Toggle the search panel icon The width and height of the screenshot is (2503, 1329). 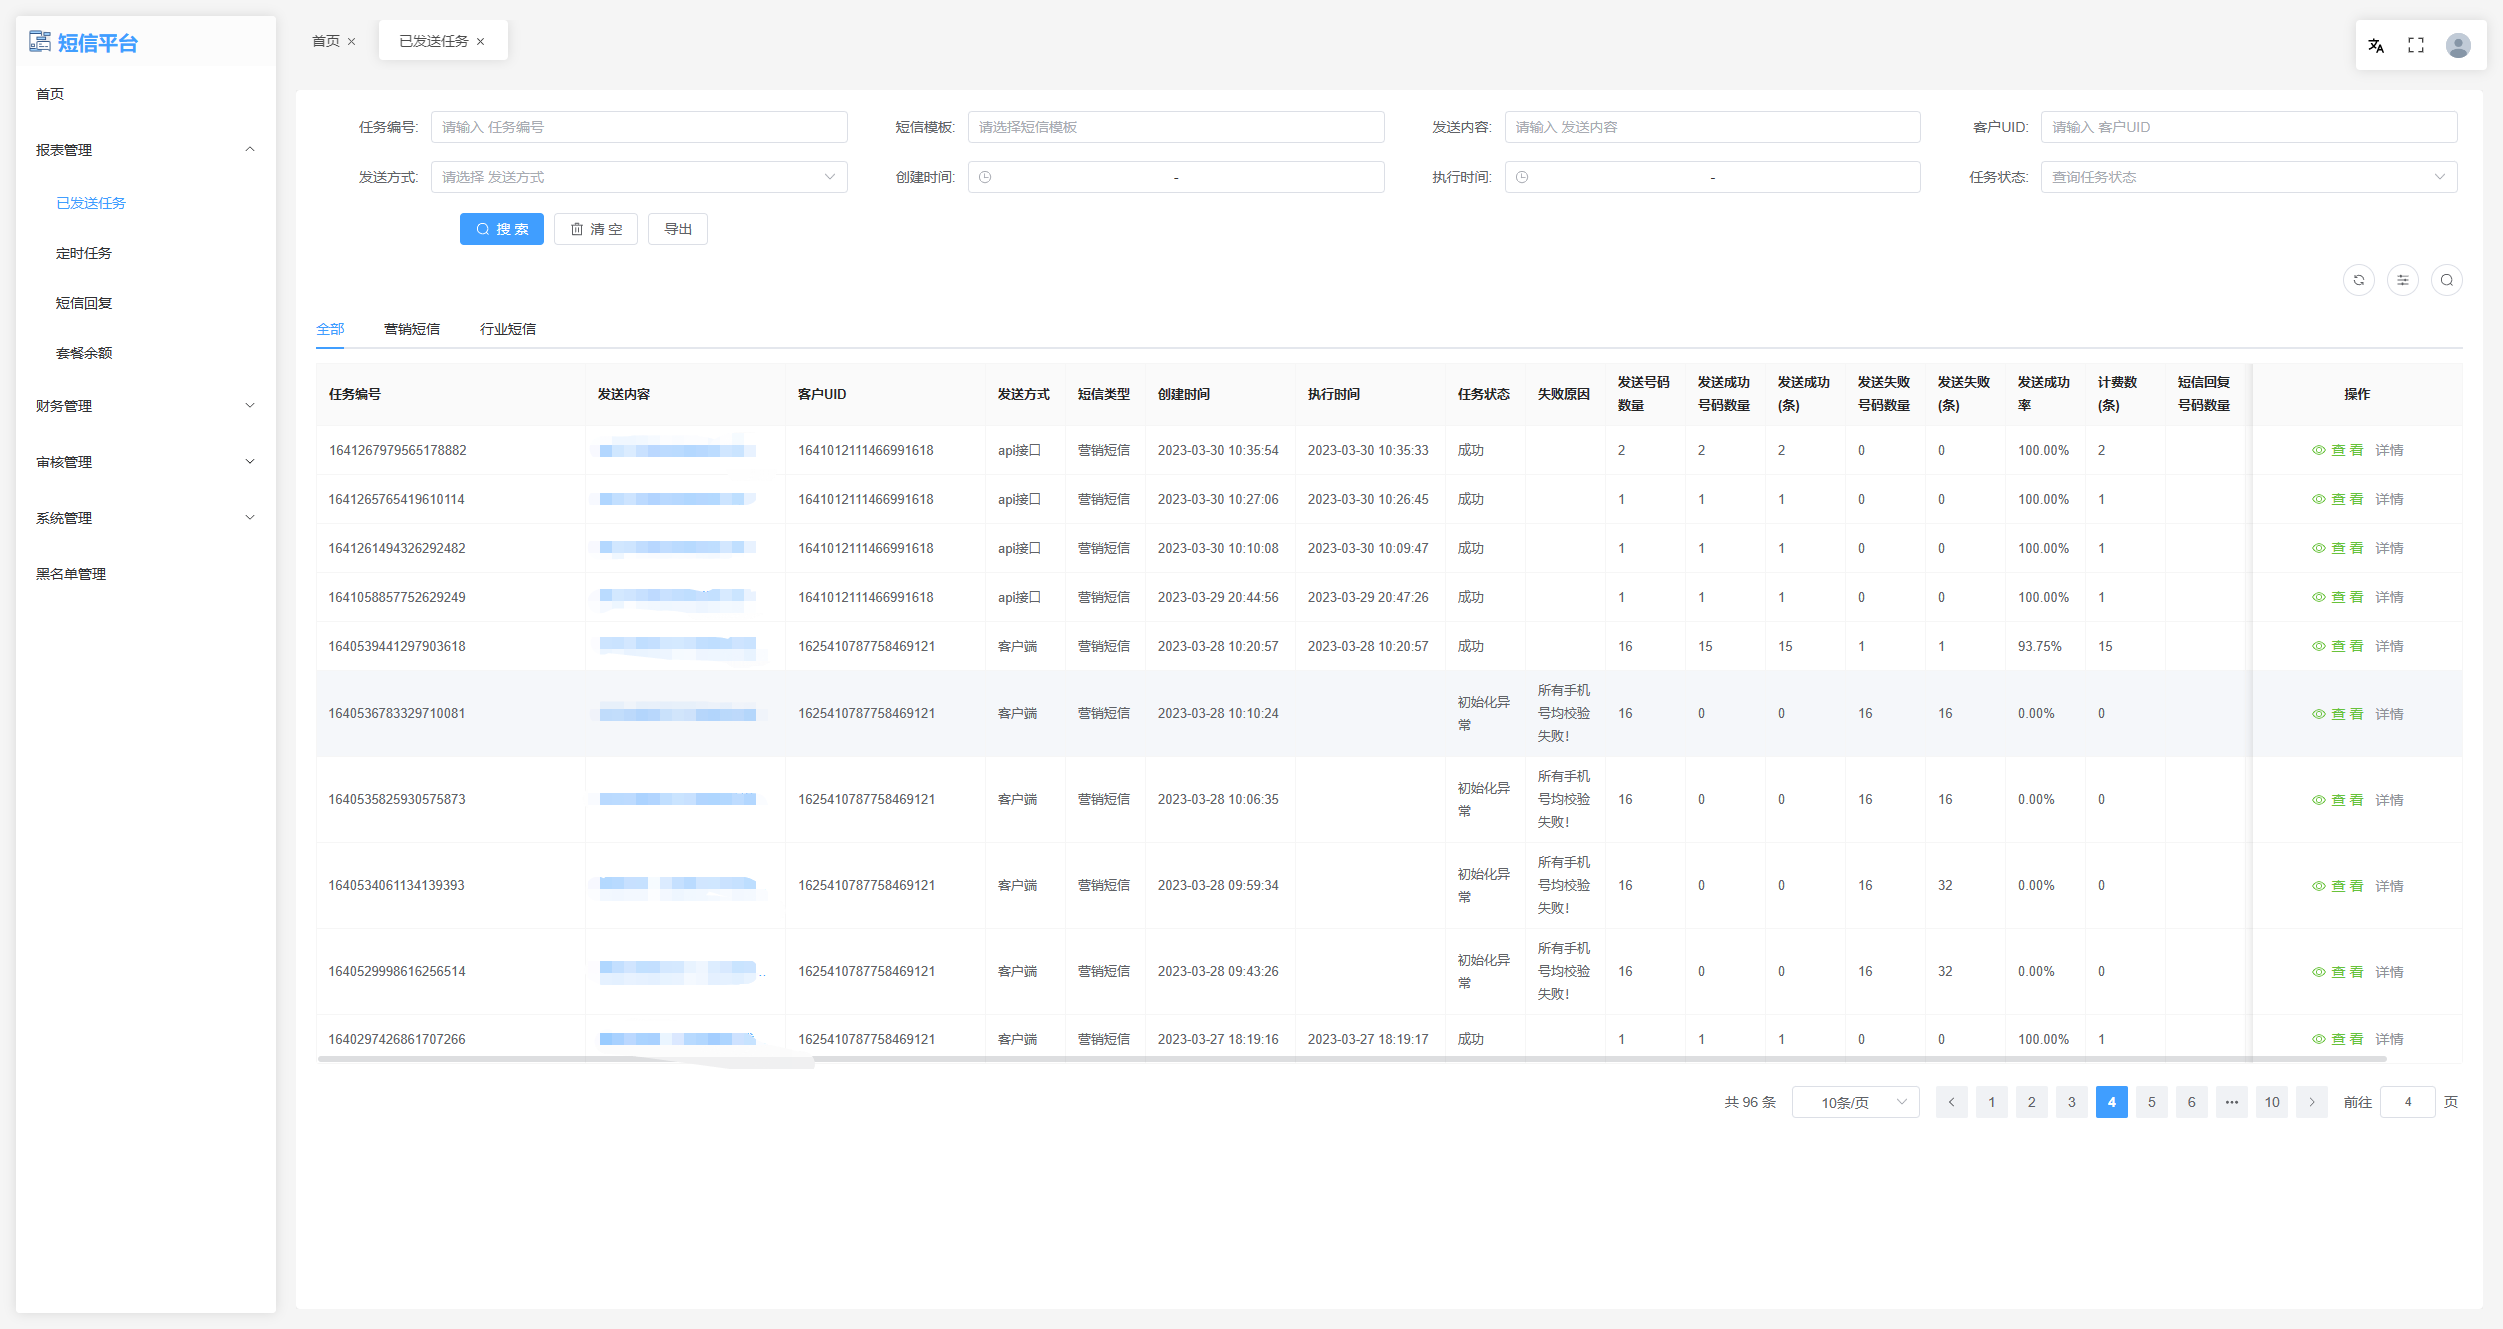2447,280
